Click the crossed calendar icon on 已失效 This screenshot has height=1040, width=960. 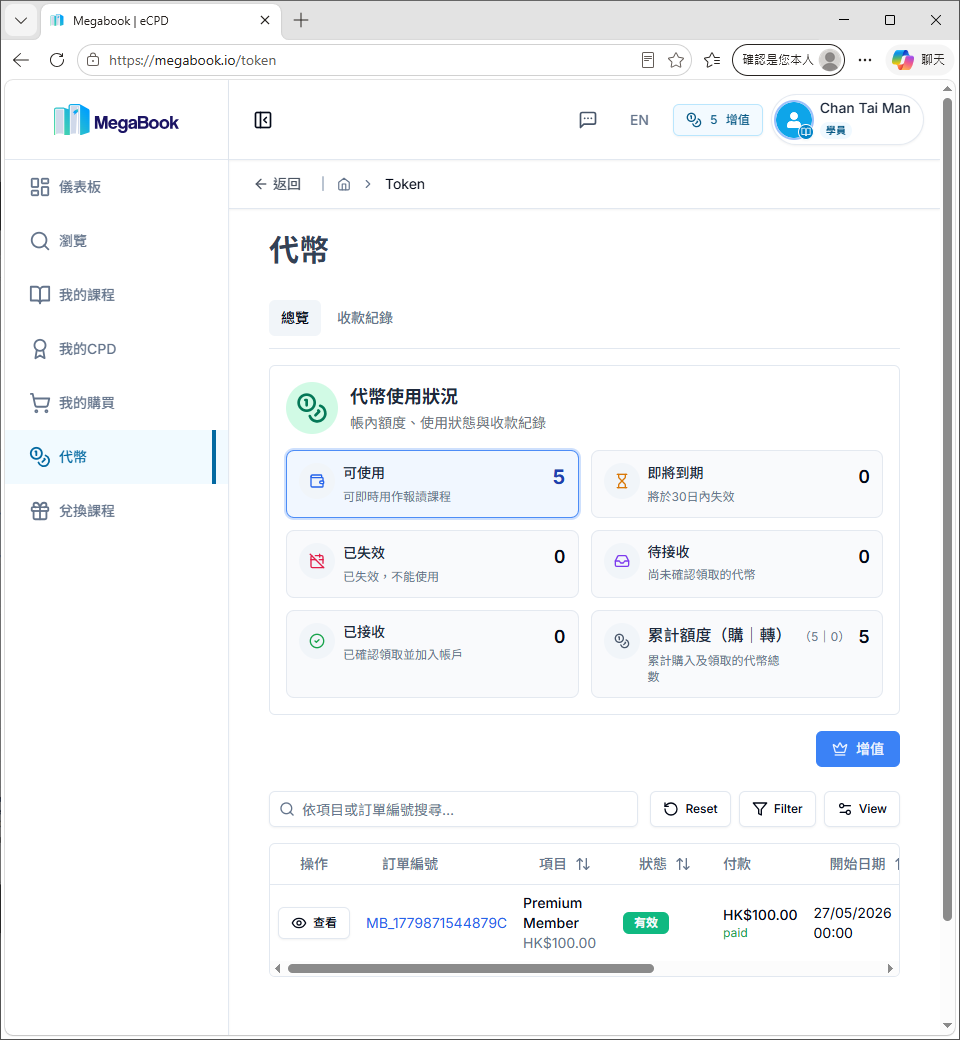pos(317,561)
